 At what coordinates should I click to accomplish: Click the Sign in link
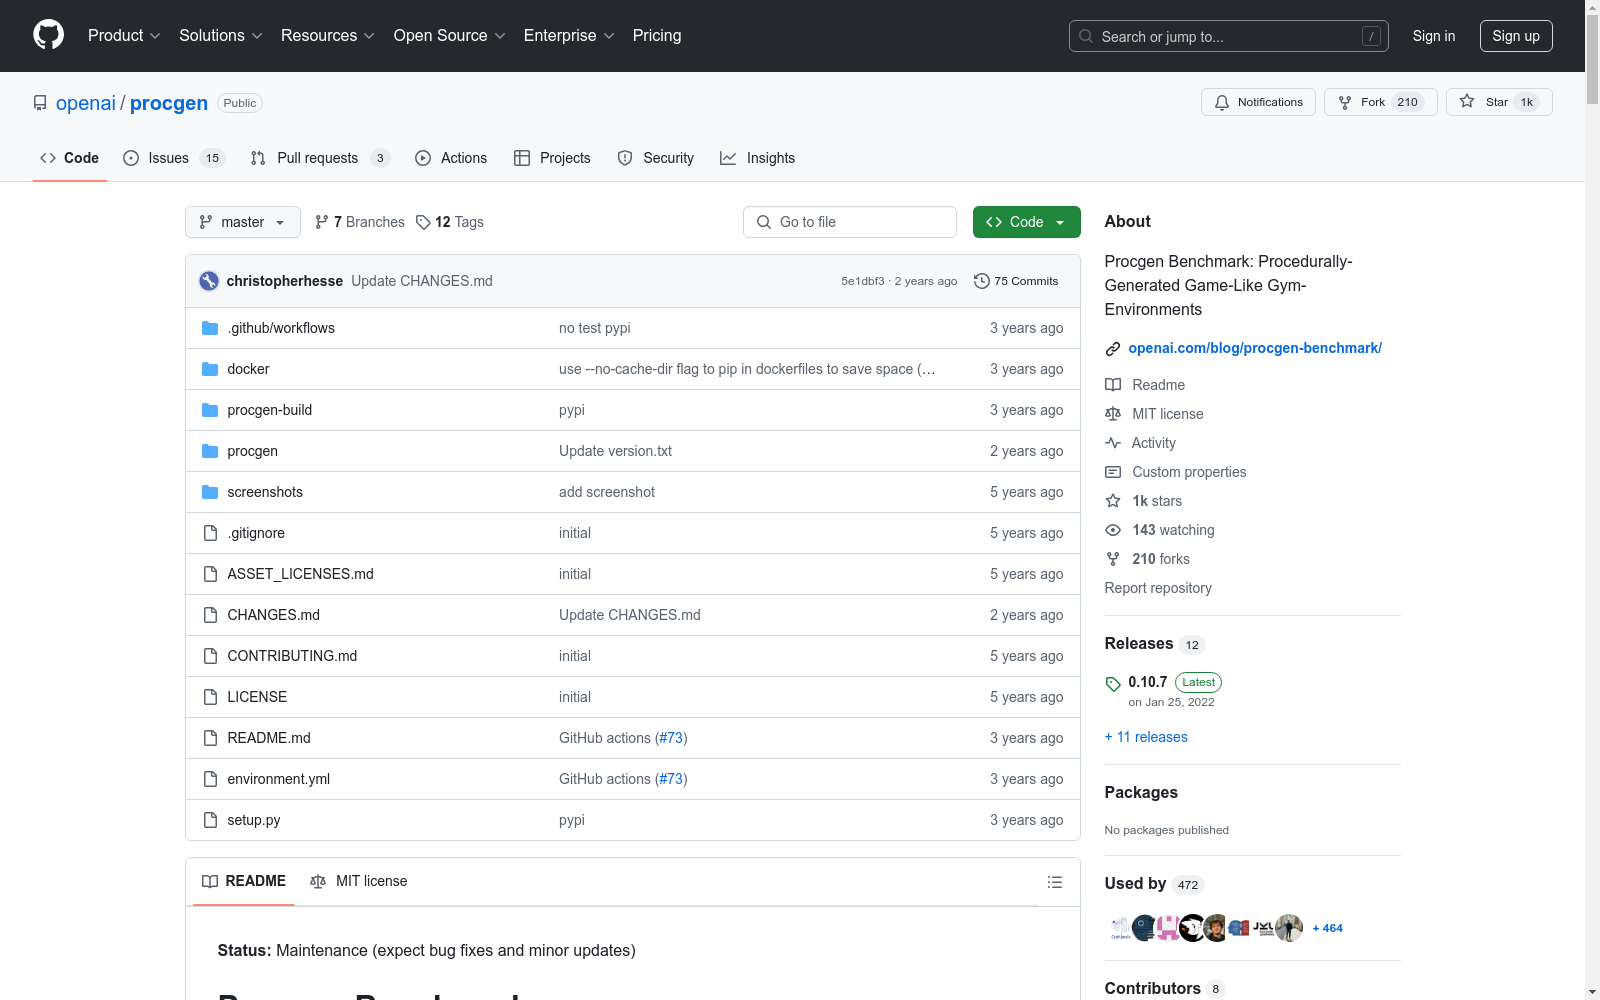pyautogui.click(x=1434, y=36)
